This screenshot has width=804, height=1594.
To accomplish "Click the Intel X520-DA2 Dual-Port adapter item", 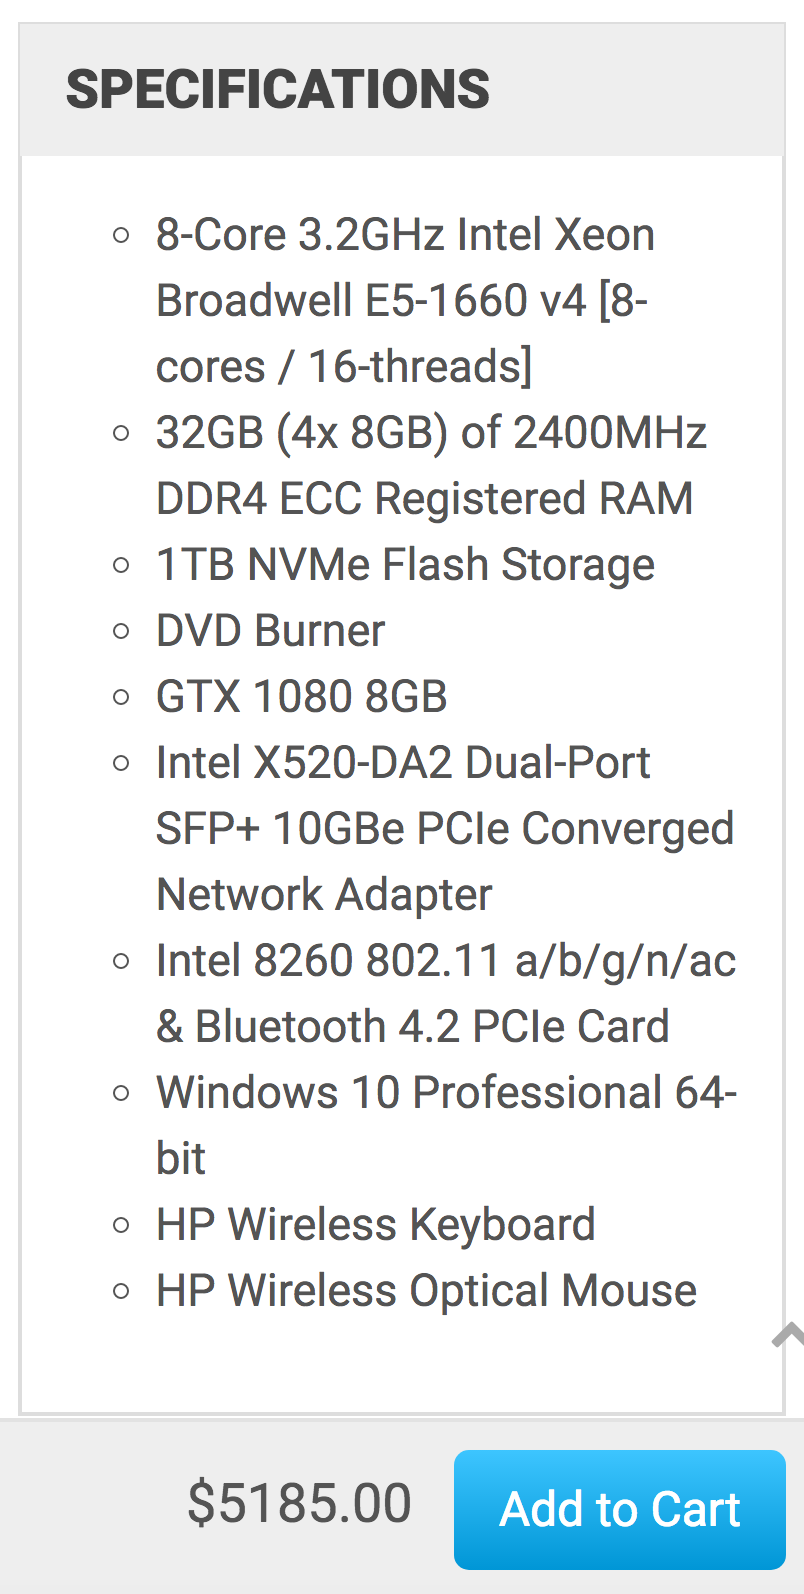I will pyautogui.click(x=445, y=829).
